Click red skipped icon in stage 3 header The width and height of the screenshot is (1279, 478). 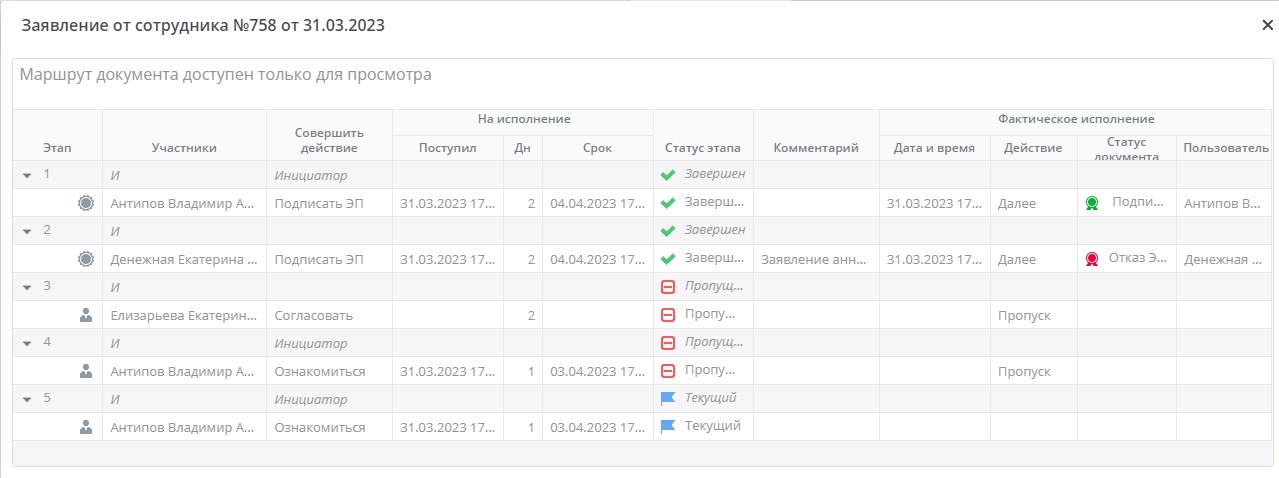coord(668,287)
